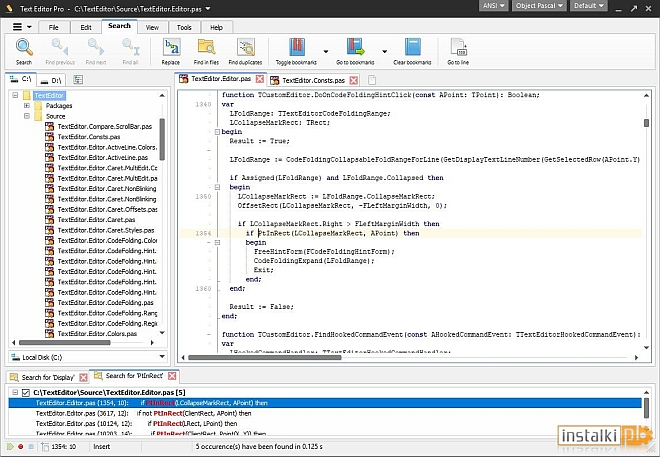Open the Object Pascal highlighter dropdown
Viewport: 660px width, 457px height.
pyautogui.click(x=539, y=5)
